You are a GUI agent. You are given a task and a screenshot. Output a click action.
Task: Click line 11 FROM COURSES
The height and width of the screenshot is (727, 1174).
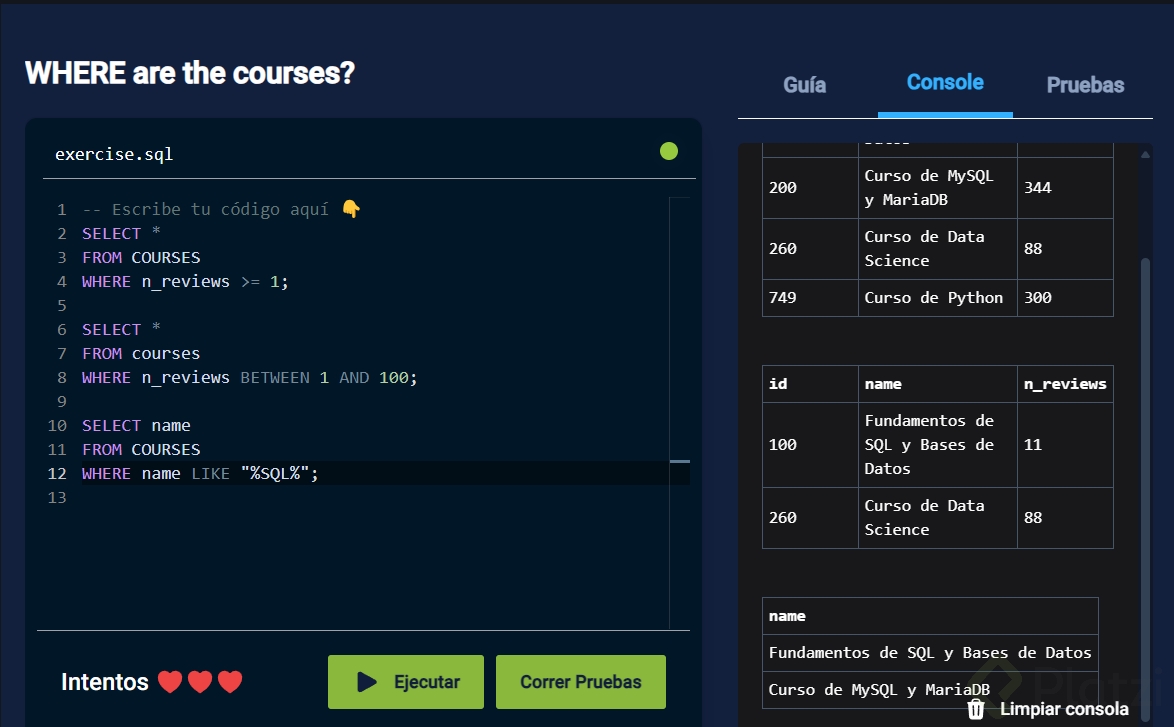point(141,449)
